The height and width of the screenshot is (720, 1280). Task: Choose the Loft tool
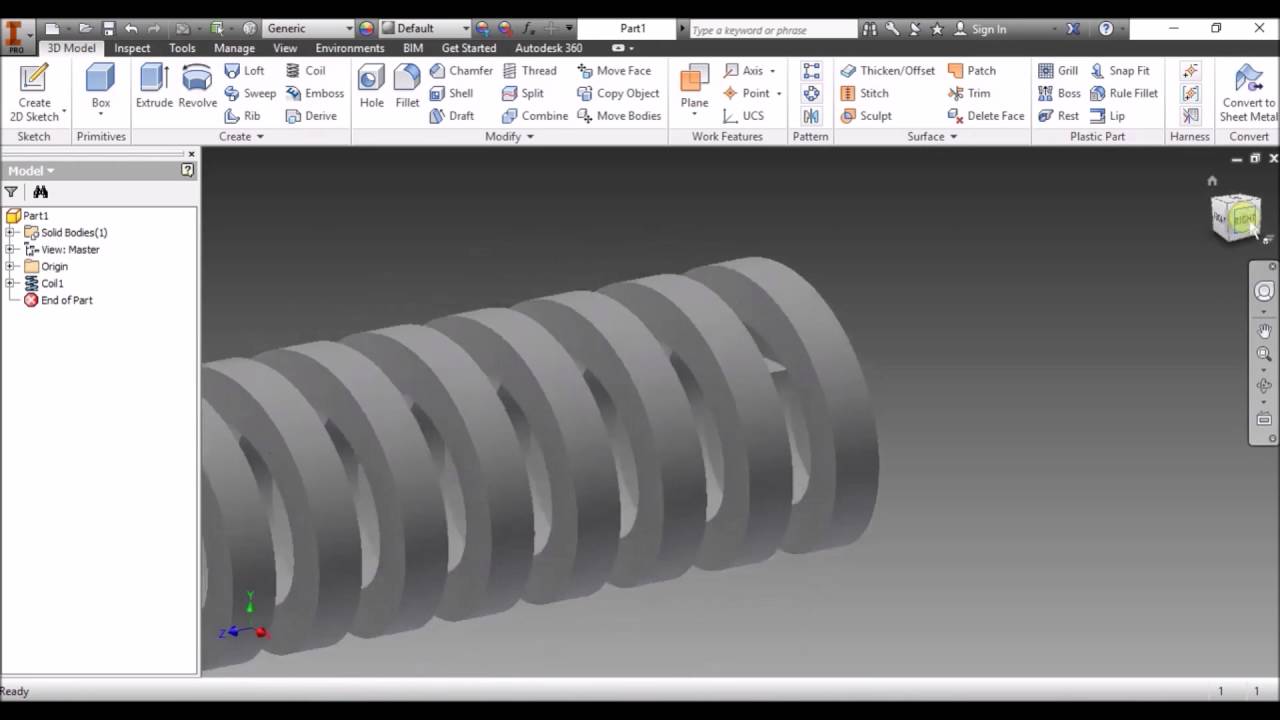[x=244, y=71]
